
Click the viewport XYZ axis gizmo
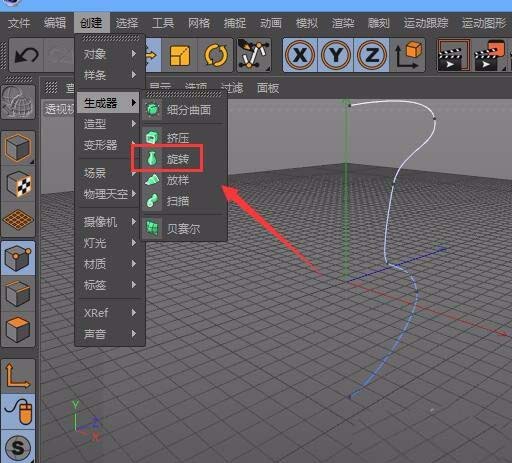pyautogui.click(x=85, y=421)
